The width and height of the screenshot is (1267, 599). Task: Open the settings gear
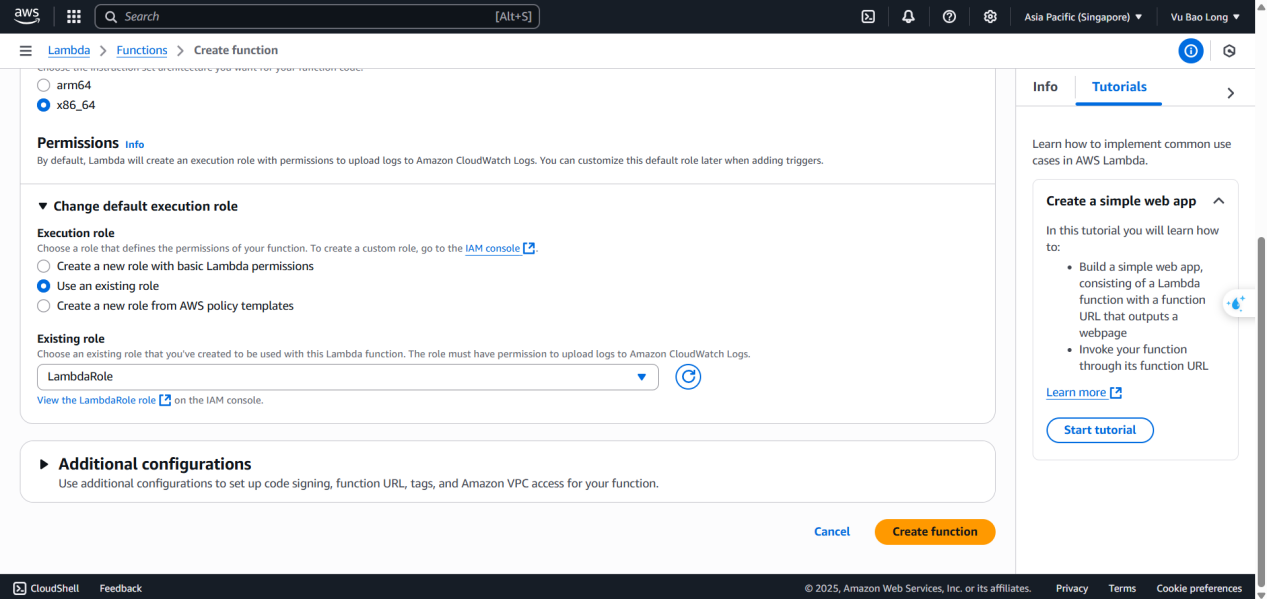[990, 17]
